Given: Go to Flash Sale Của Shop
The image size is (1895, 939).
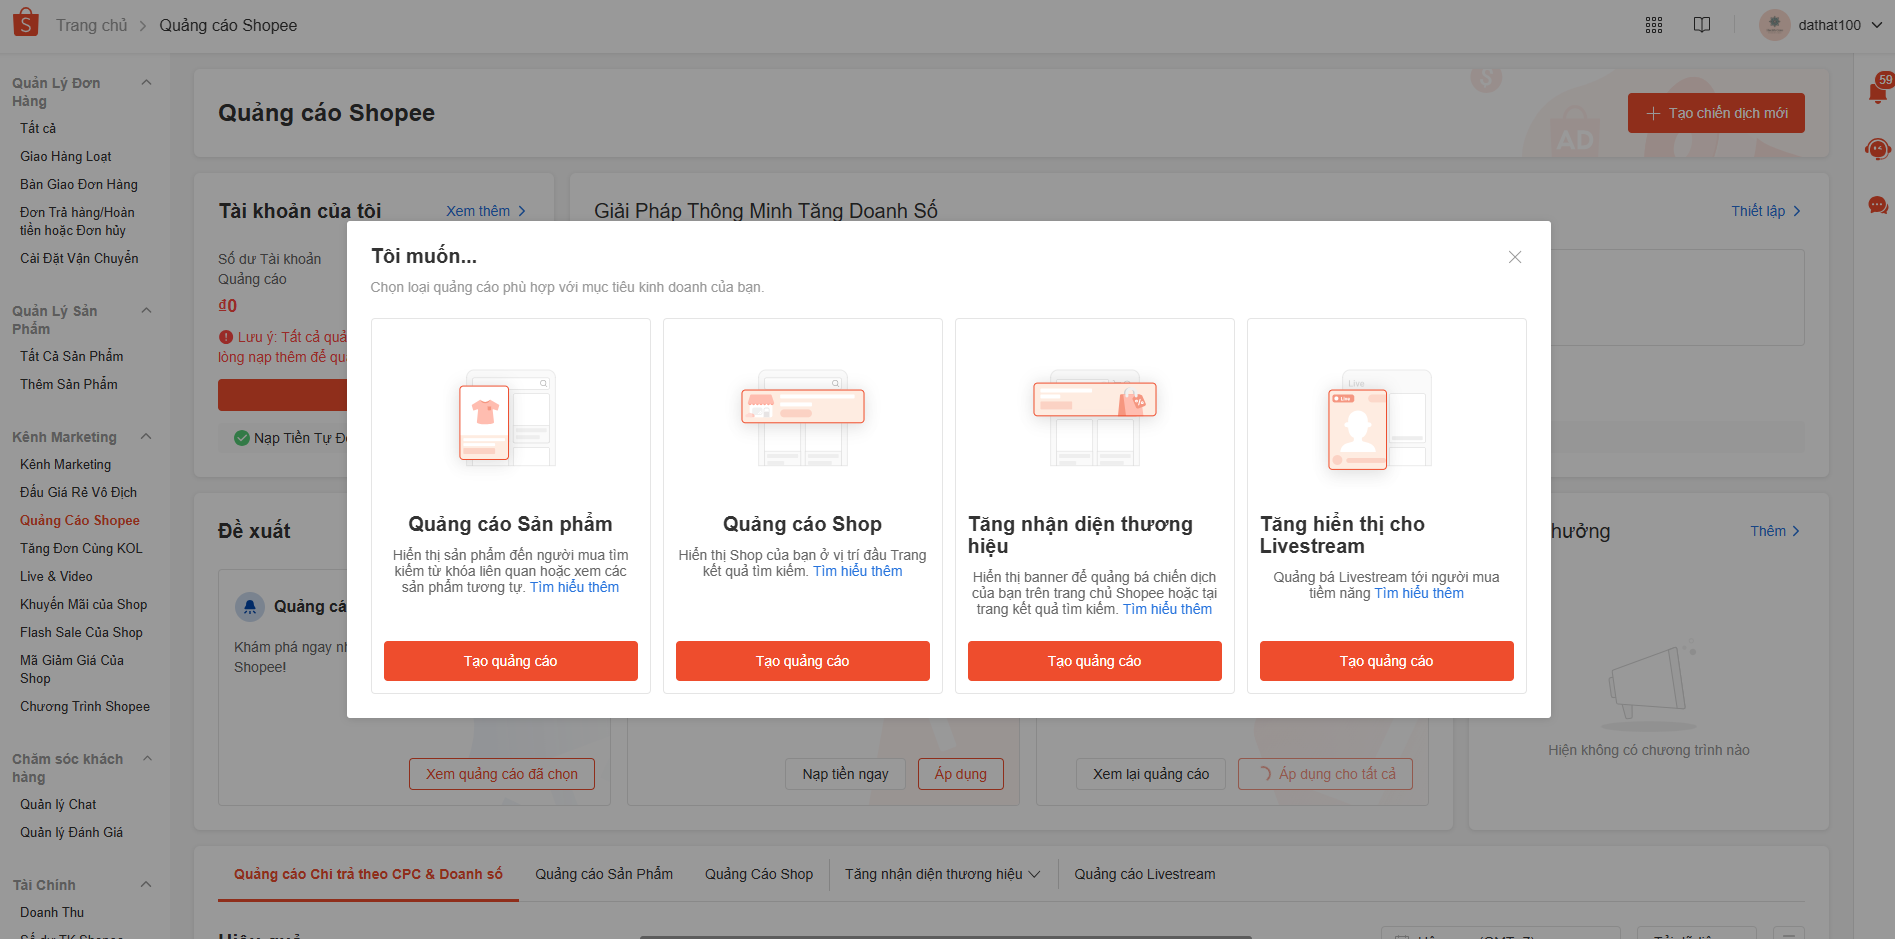Looking at the screenshot, I should tap(81, 632).
